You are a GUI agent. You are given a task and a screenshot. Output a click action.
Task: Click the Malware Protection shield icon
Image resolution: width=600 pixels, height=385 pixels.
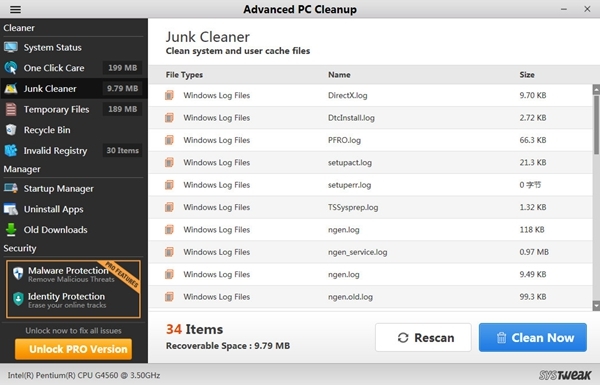(x=18, y=273)
